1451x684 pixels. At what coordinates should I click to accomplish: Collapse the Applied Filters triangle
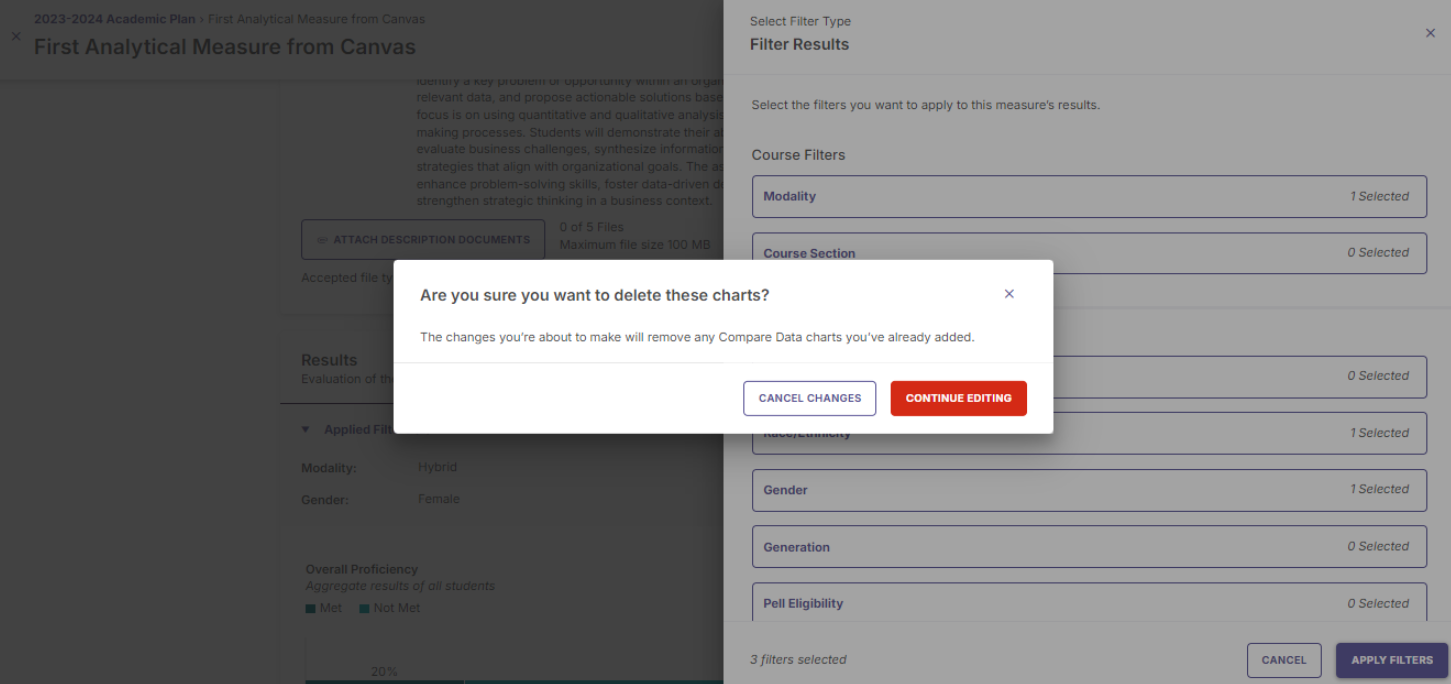coord(306,430)
